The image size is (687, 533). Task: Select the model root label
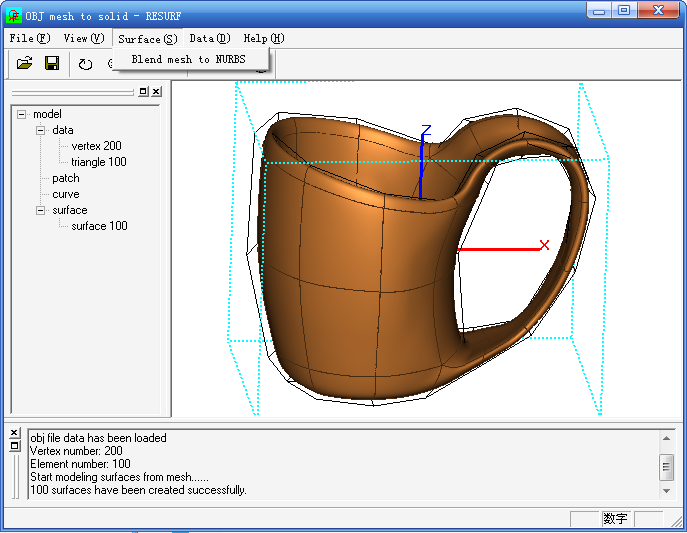coord(47,114)
